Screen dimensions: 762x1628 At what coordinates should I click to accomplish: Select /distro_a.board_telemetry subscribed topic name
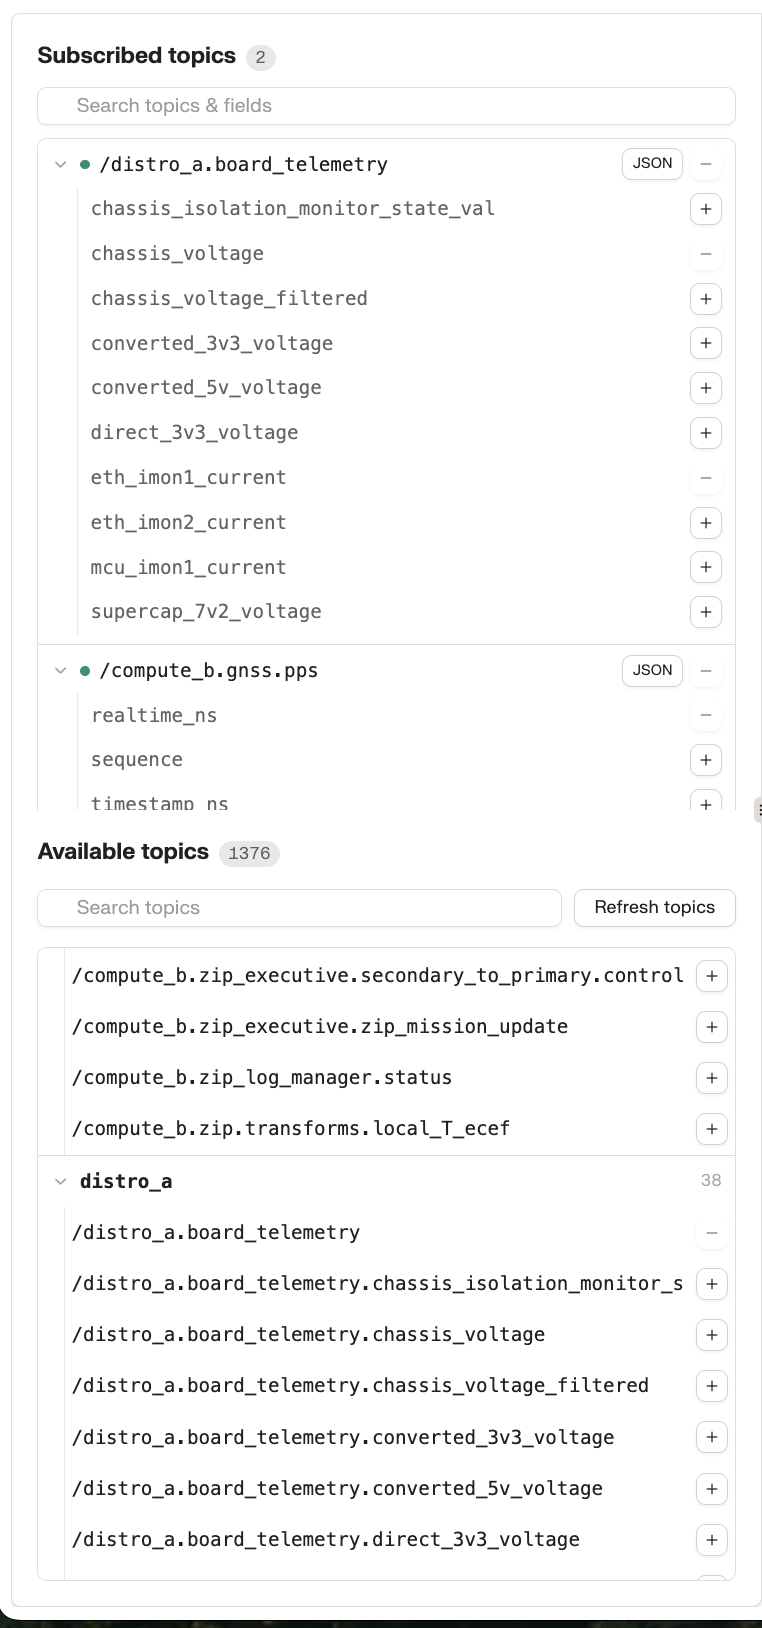point(243,164)
